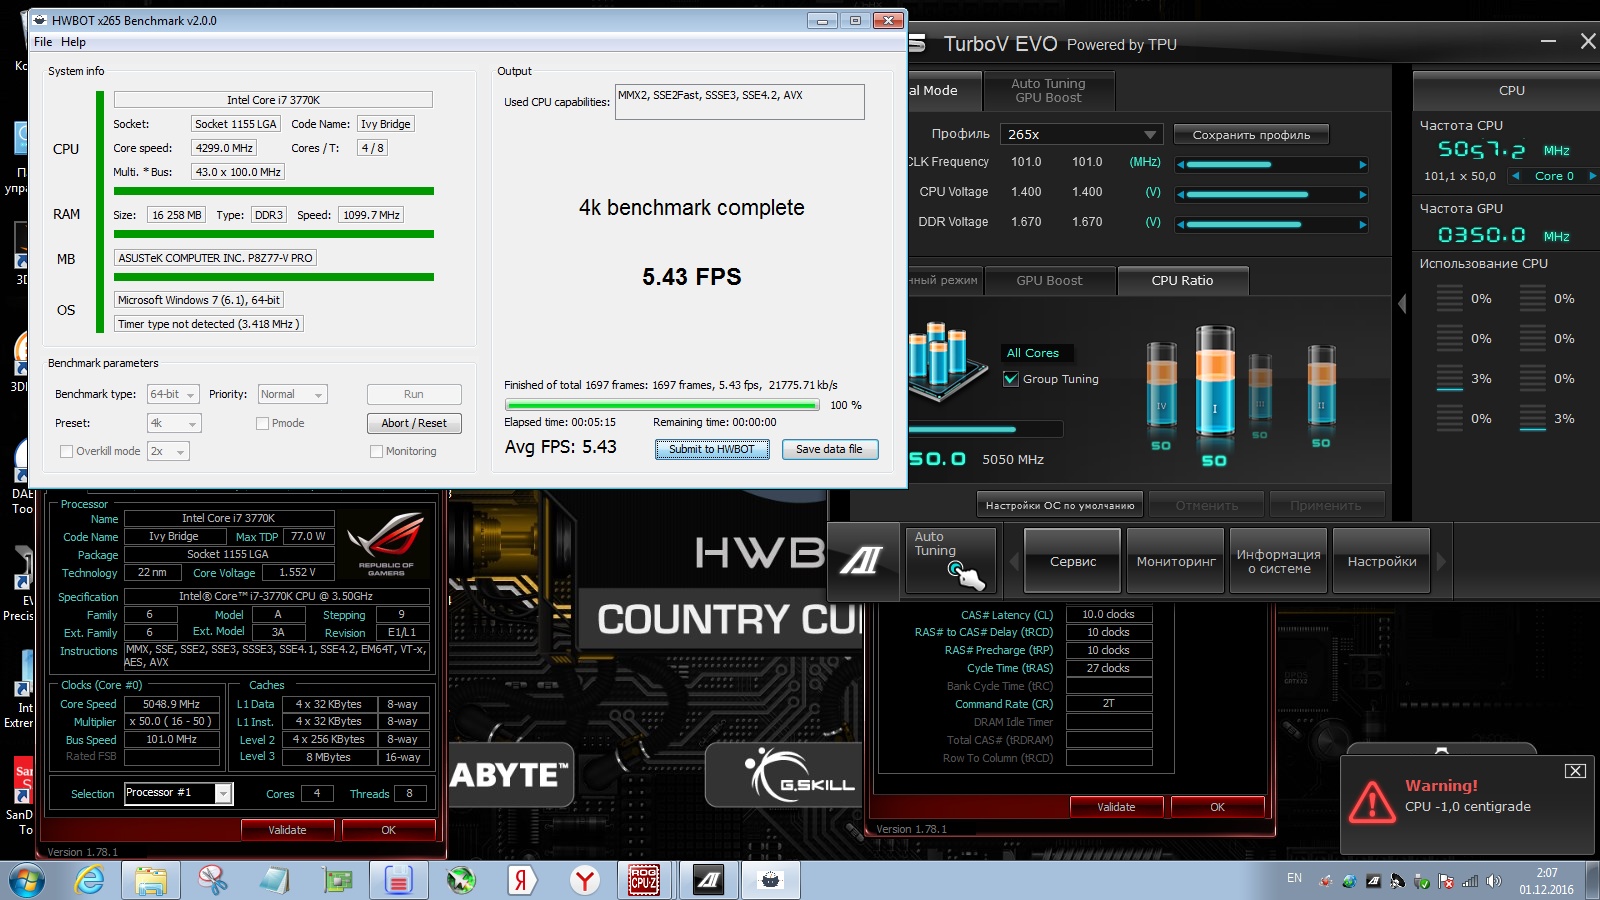
Task: Open Windows Start menu orb
Action: pos(27,881)
